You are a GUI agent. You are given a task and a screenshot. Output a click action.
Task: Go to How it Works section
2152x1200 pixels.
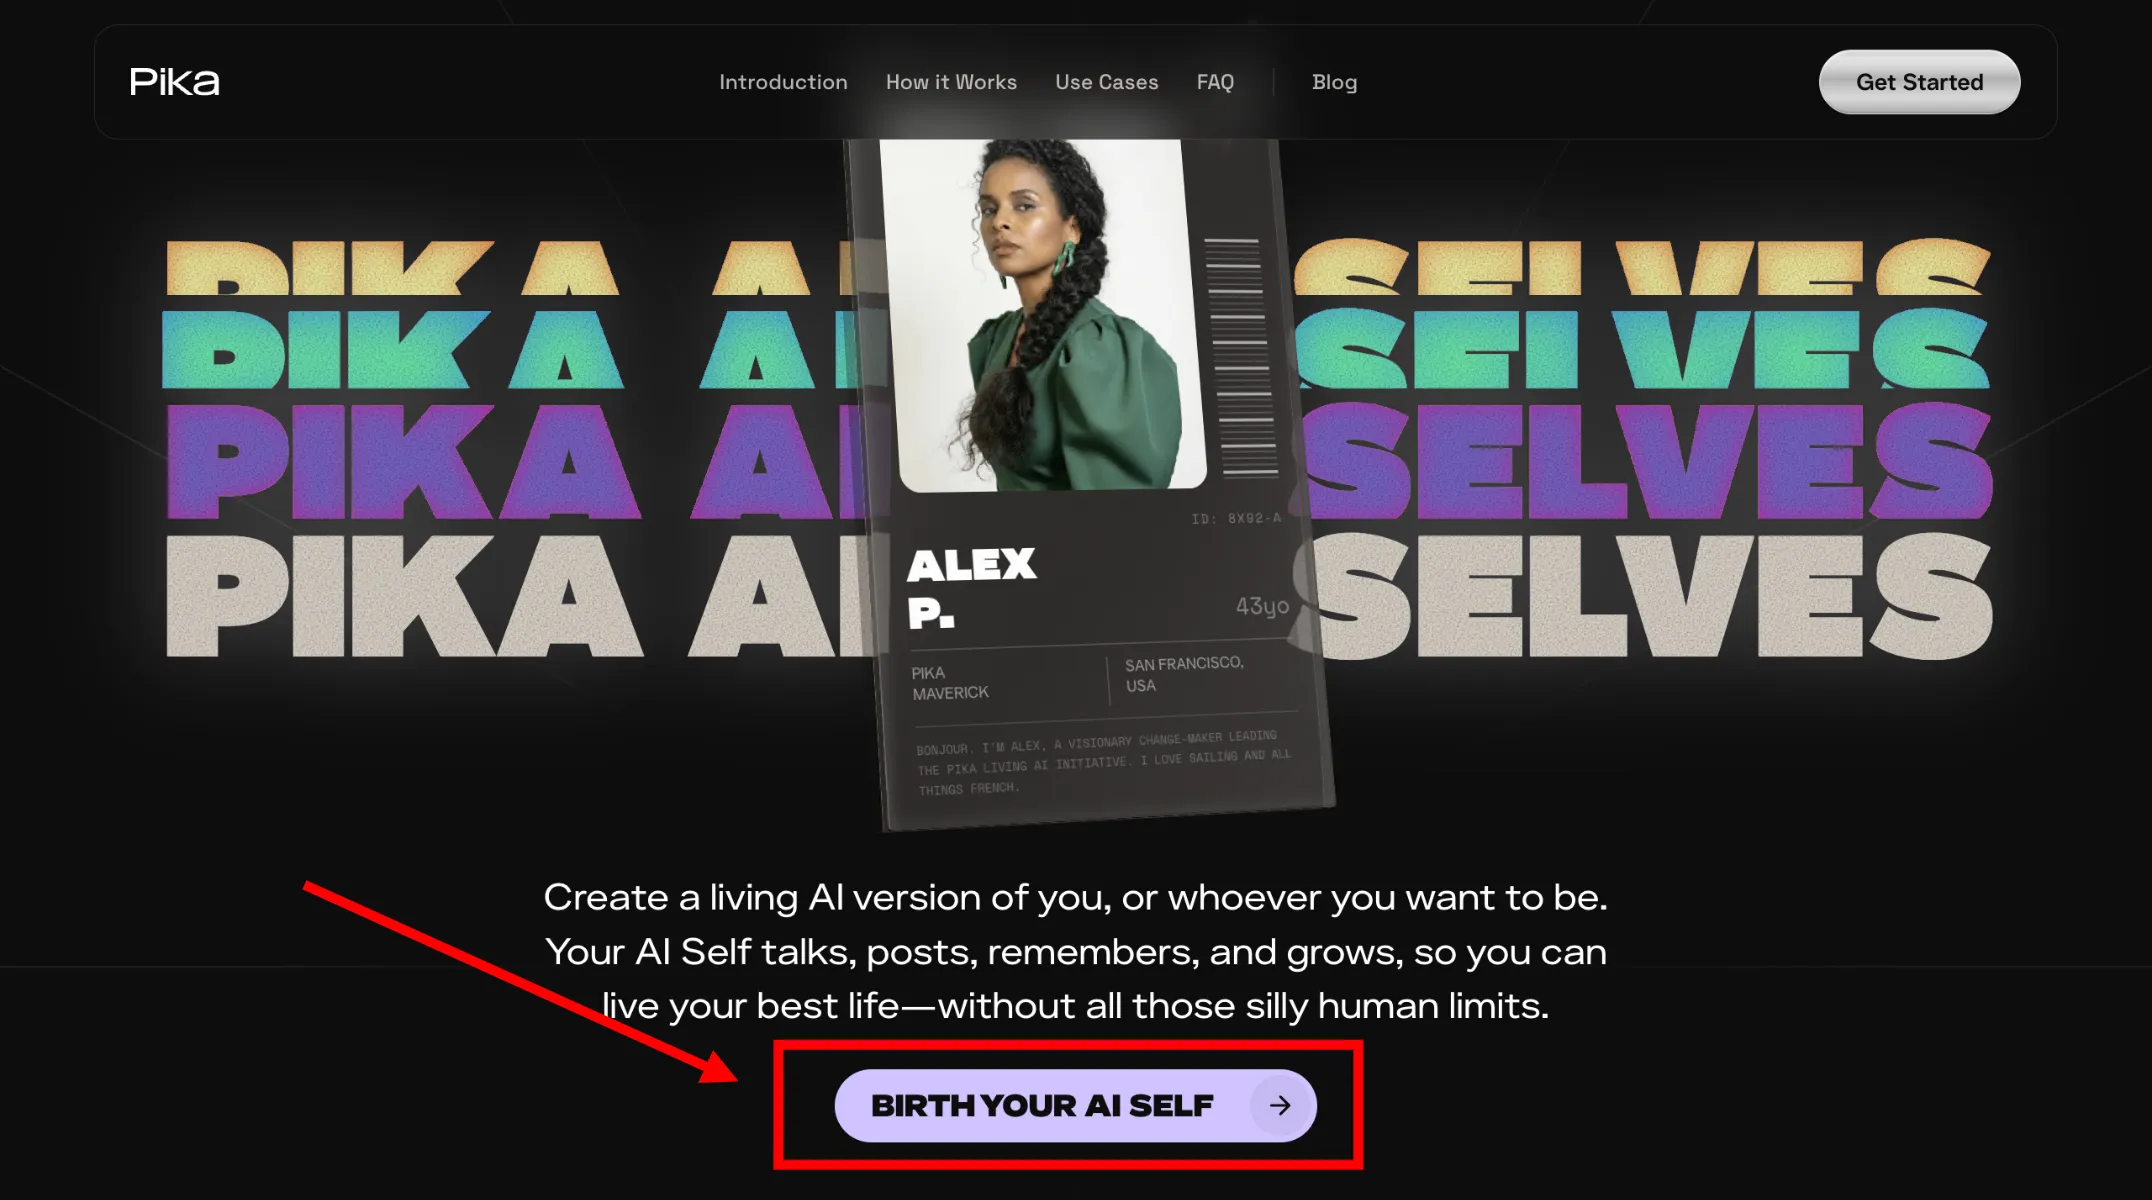951,82
